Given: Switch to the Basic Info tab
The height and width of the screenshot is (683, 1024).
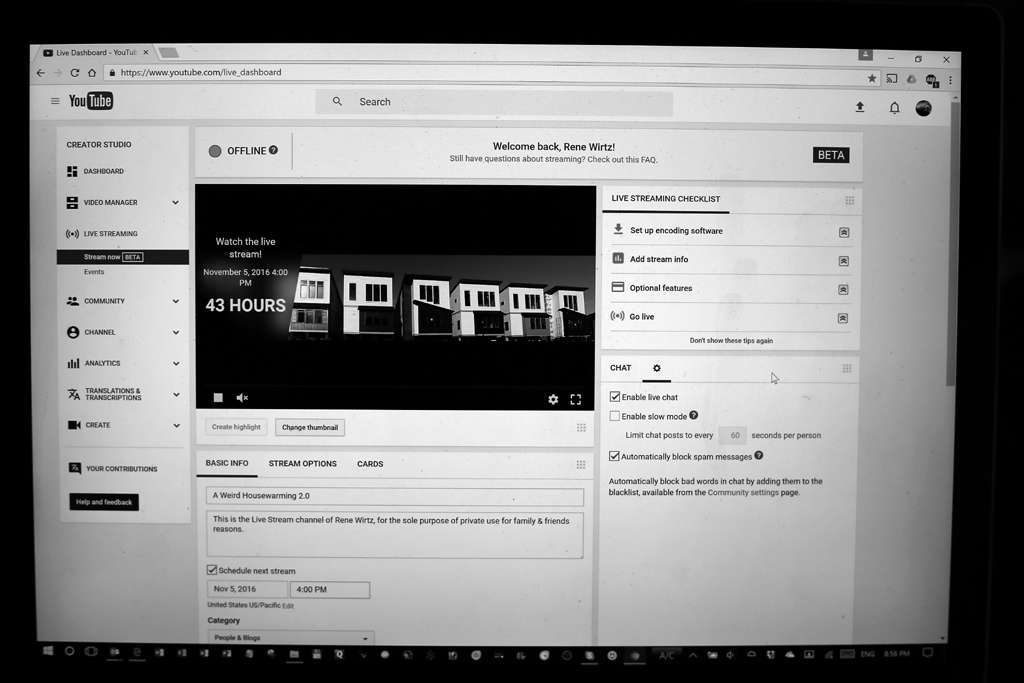Looking at the screenshot, I should [227, 463].
